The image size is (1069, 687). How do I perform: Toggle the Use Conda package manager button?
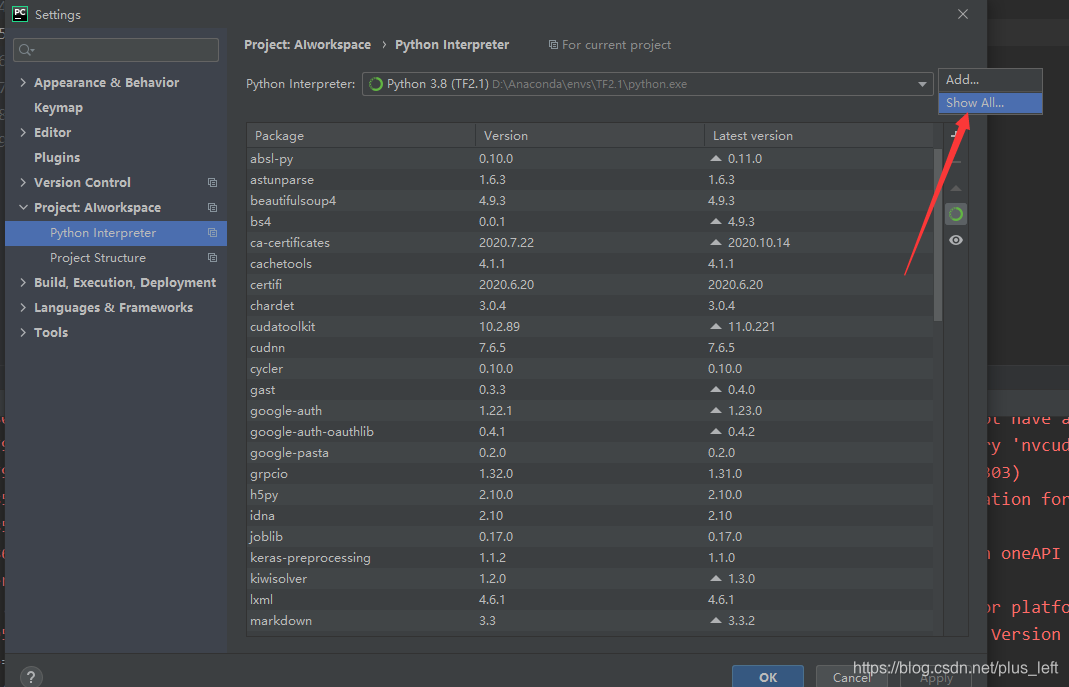click(956, 214)
